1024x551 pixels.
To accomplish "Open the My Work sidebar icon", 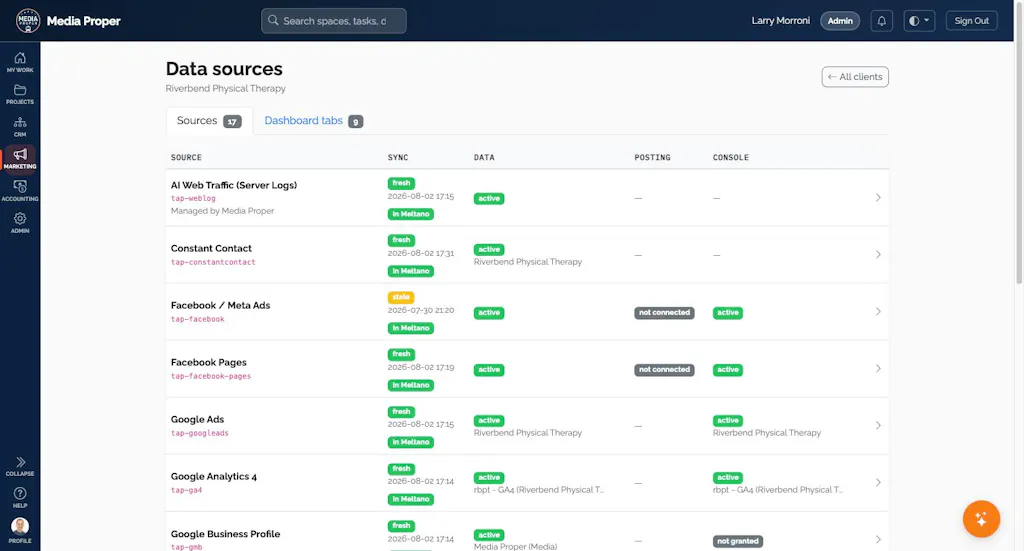I will pyautogui.click(x=20, y=63).
